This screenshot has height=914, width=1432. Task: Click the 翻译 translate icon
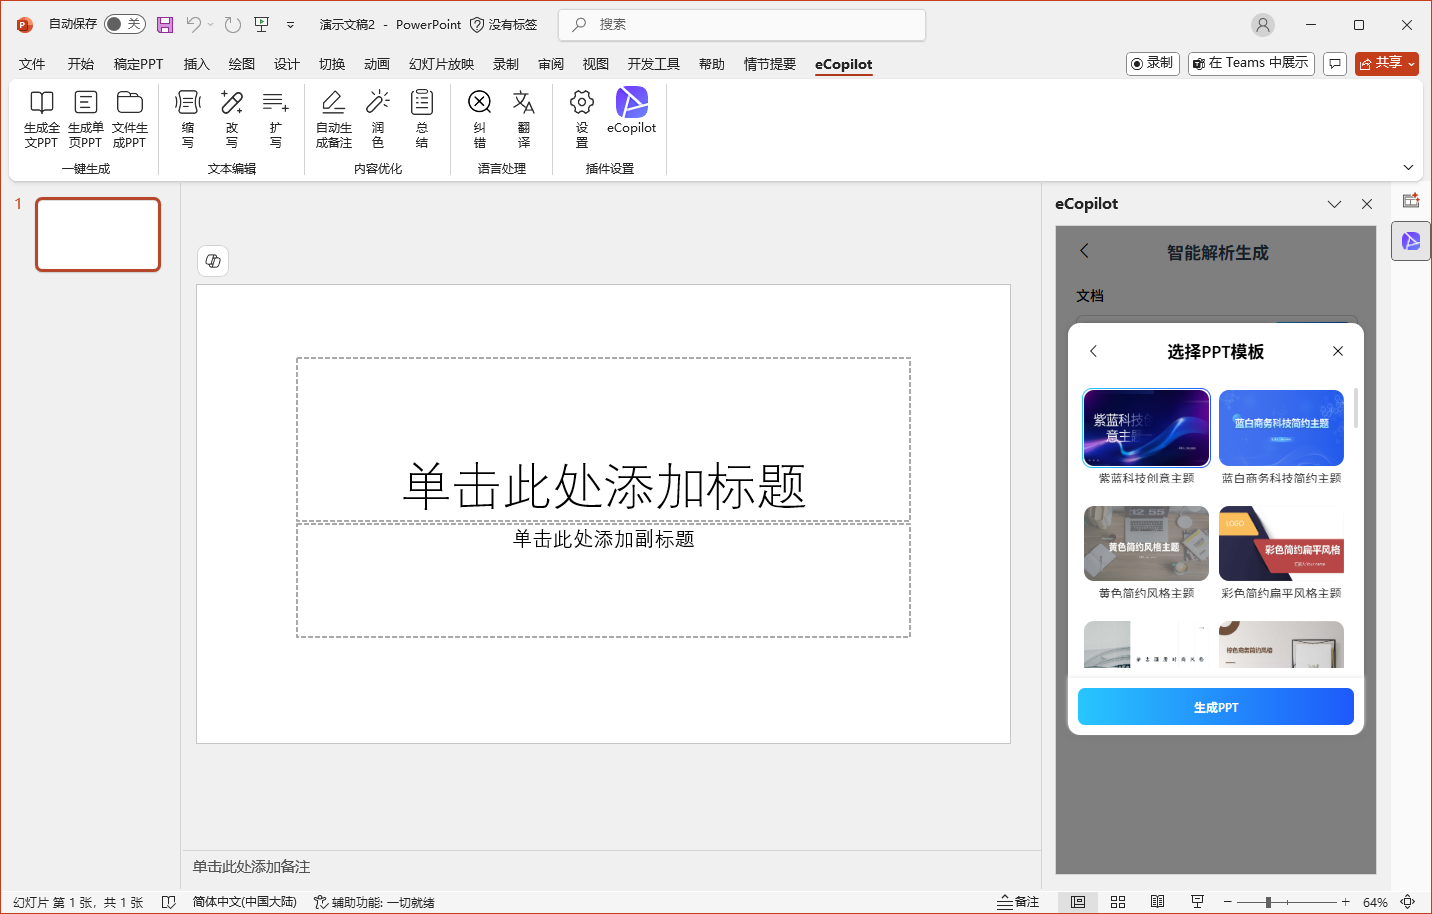(x=524, y=103)
